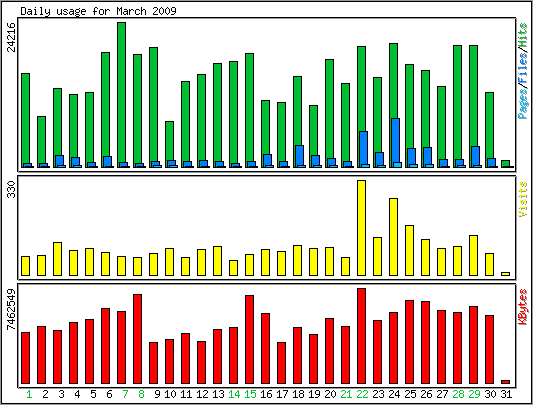
Task: Click the short yellow visits bar for day 14
Action: [234, 268]
